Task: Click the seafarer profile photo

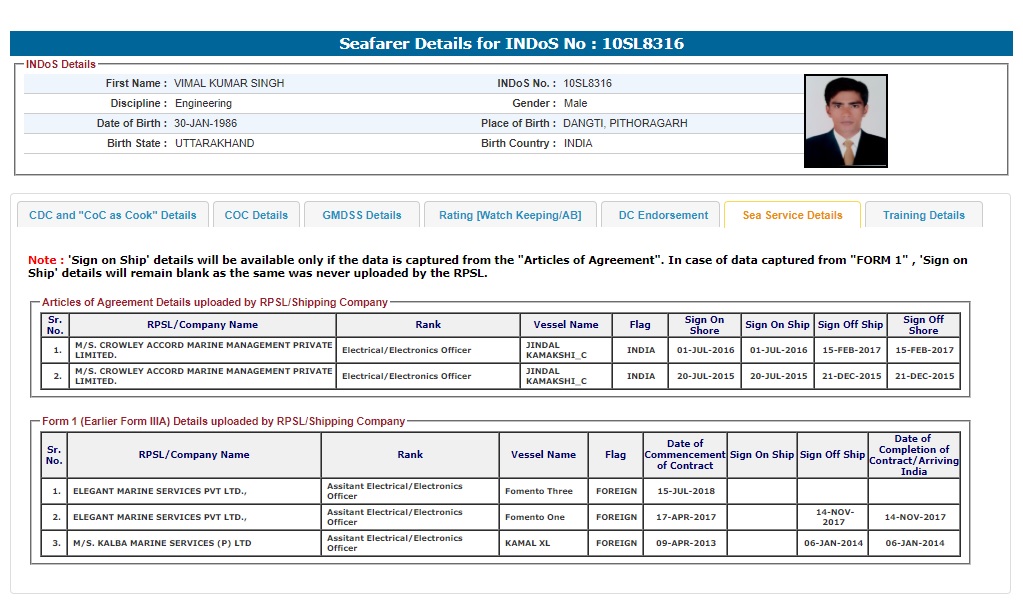Action: [845, 121]
